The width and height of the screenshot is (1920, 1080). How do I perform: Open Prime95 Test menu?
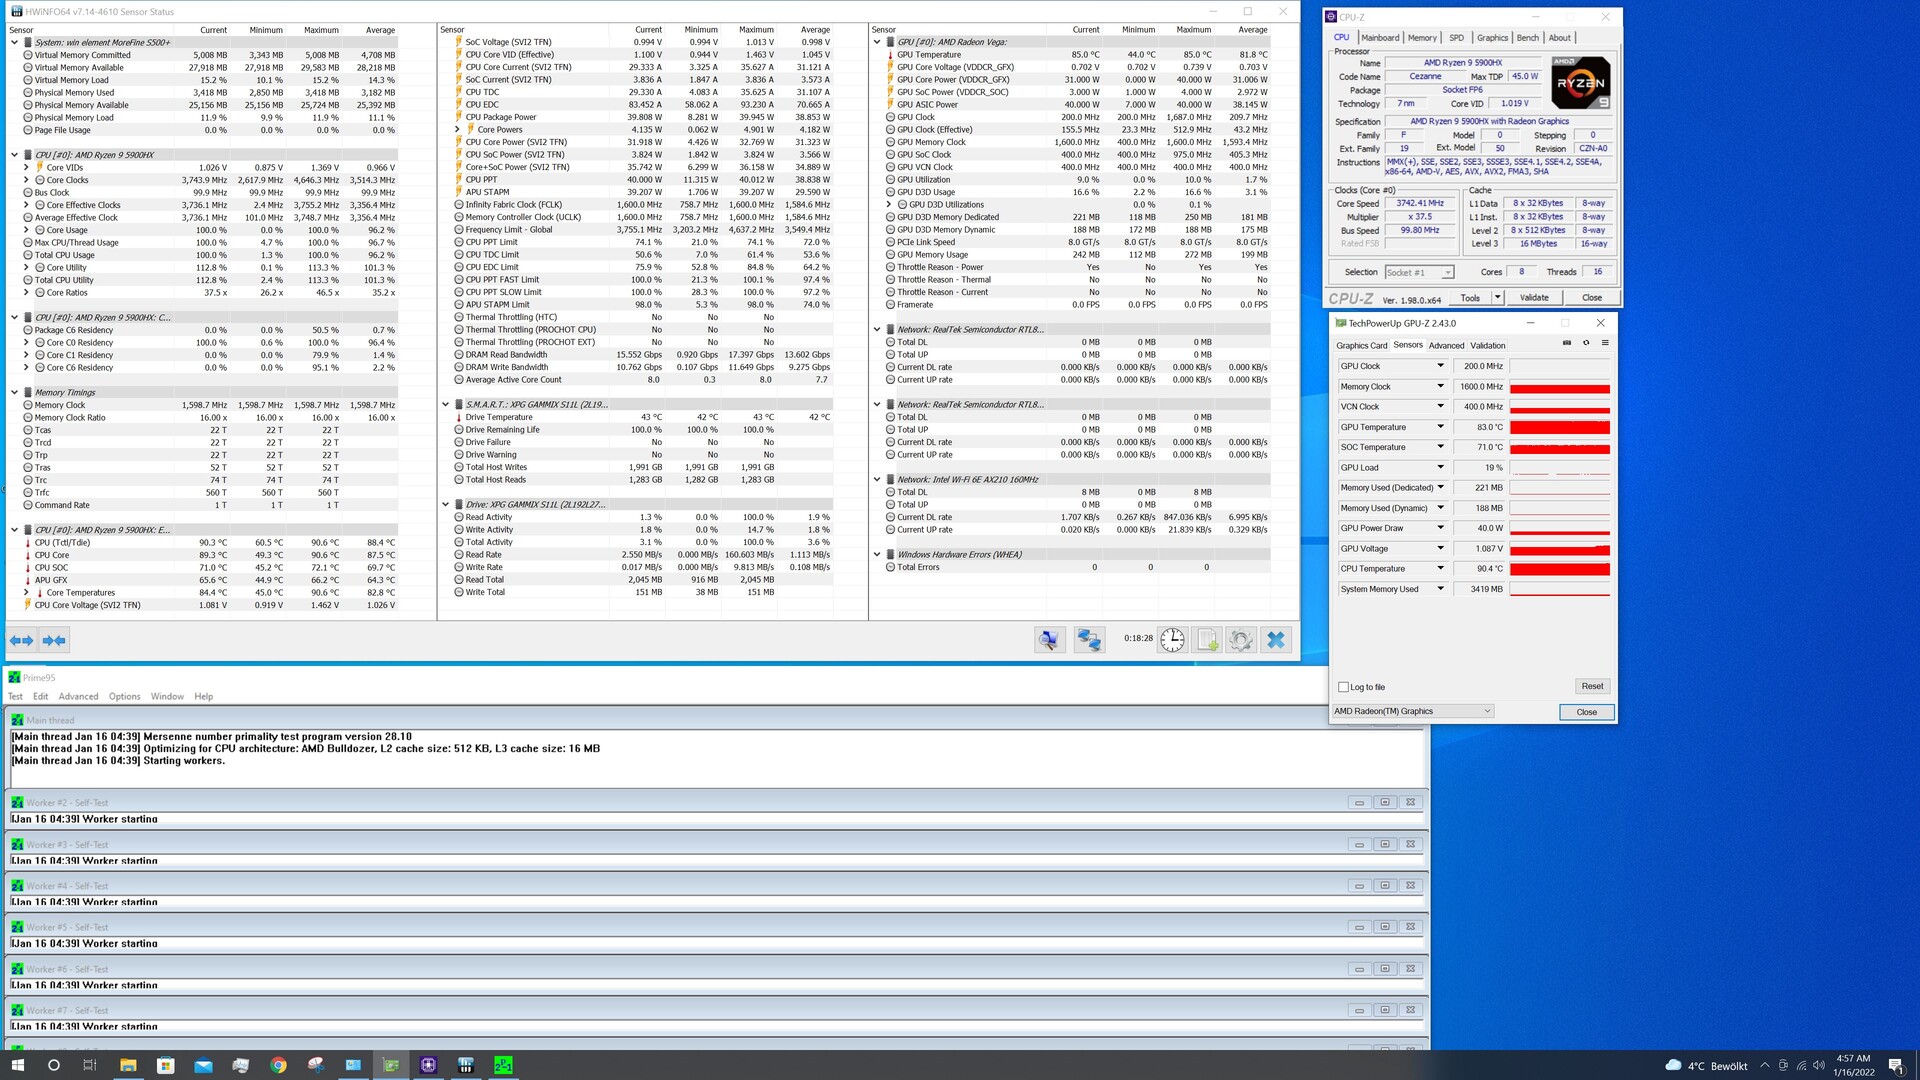15,697
